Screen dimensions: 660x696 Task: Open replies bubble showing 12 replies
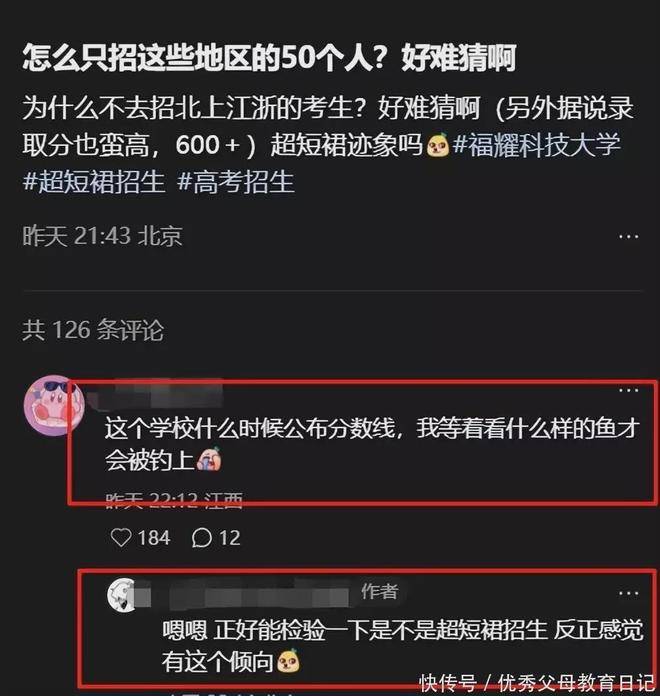pos(201,538)
